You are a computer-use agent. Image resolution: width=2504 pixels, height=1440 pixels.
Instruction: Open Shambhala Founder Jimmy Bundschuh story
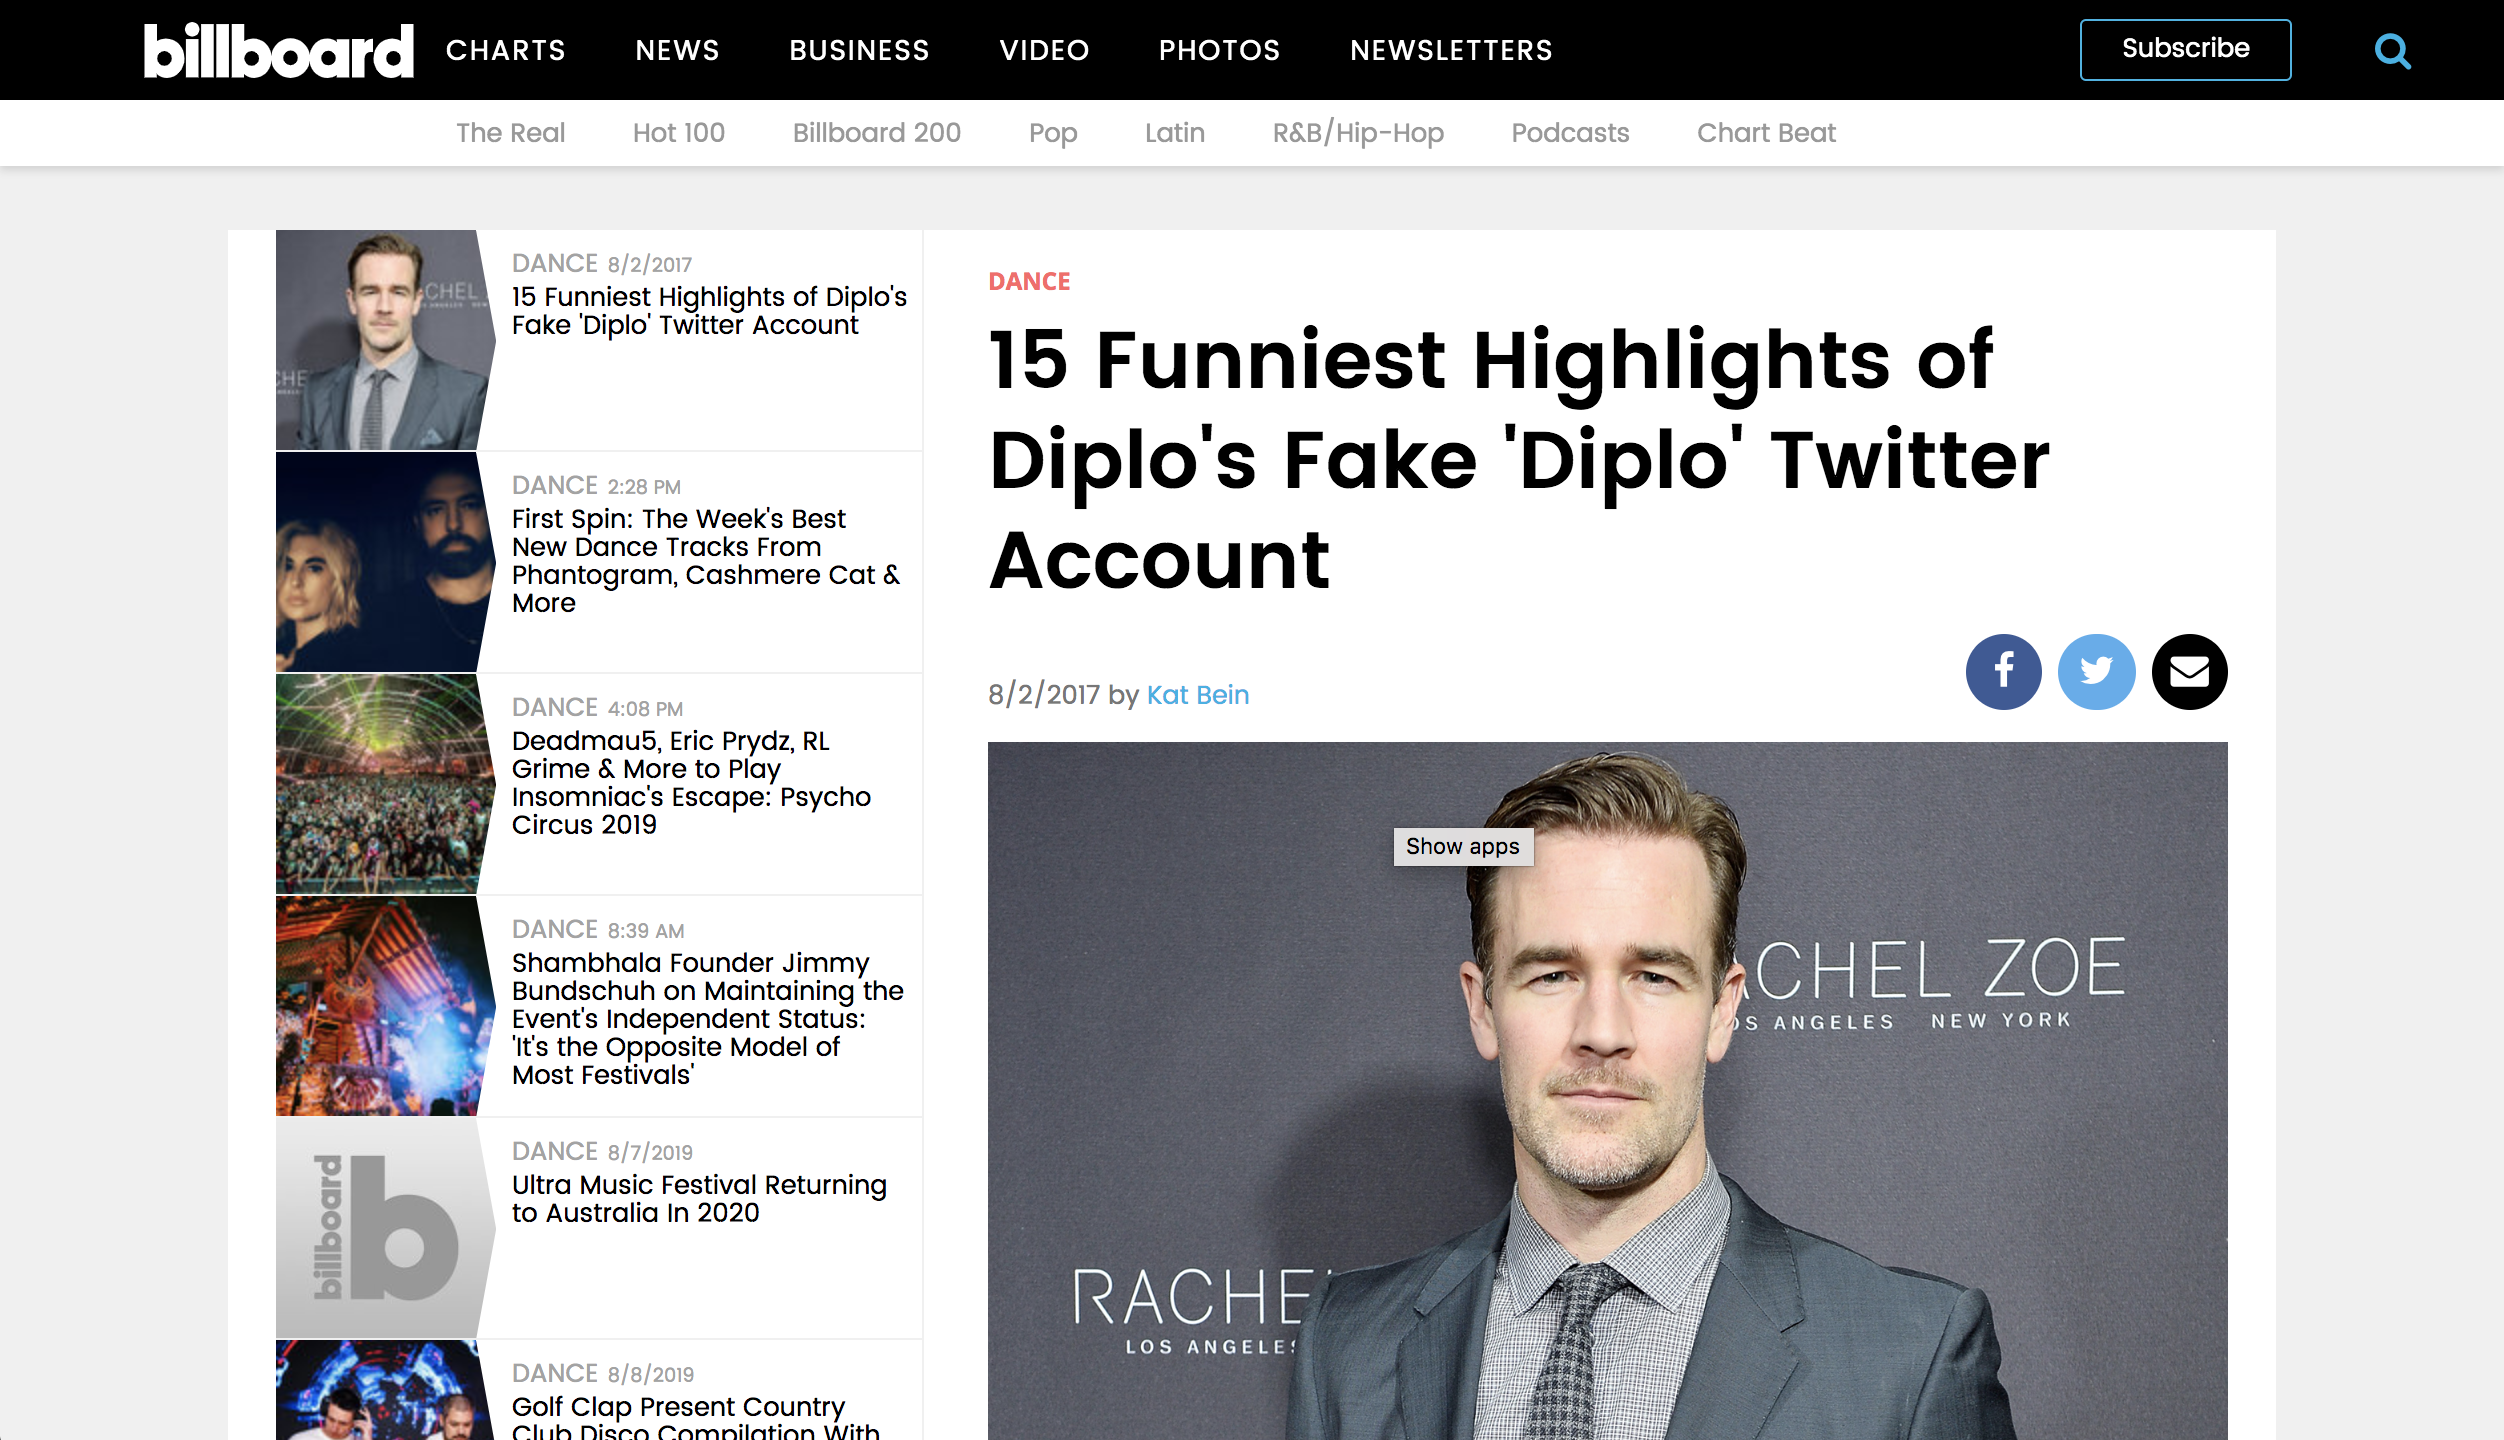coord(707,1019)
